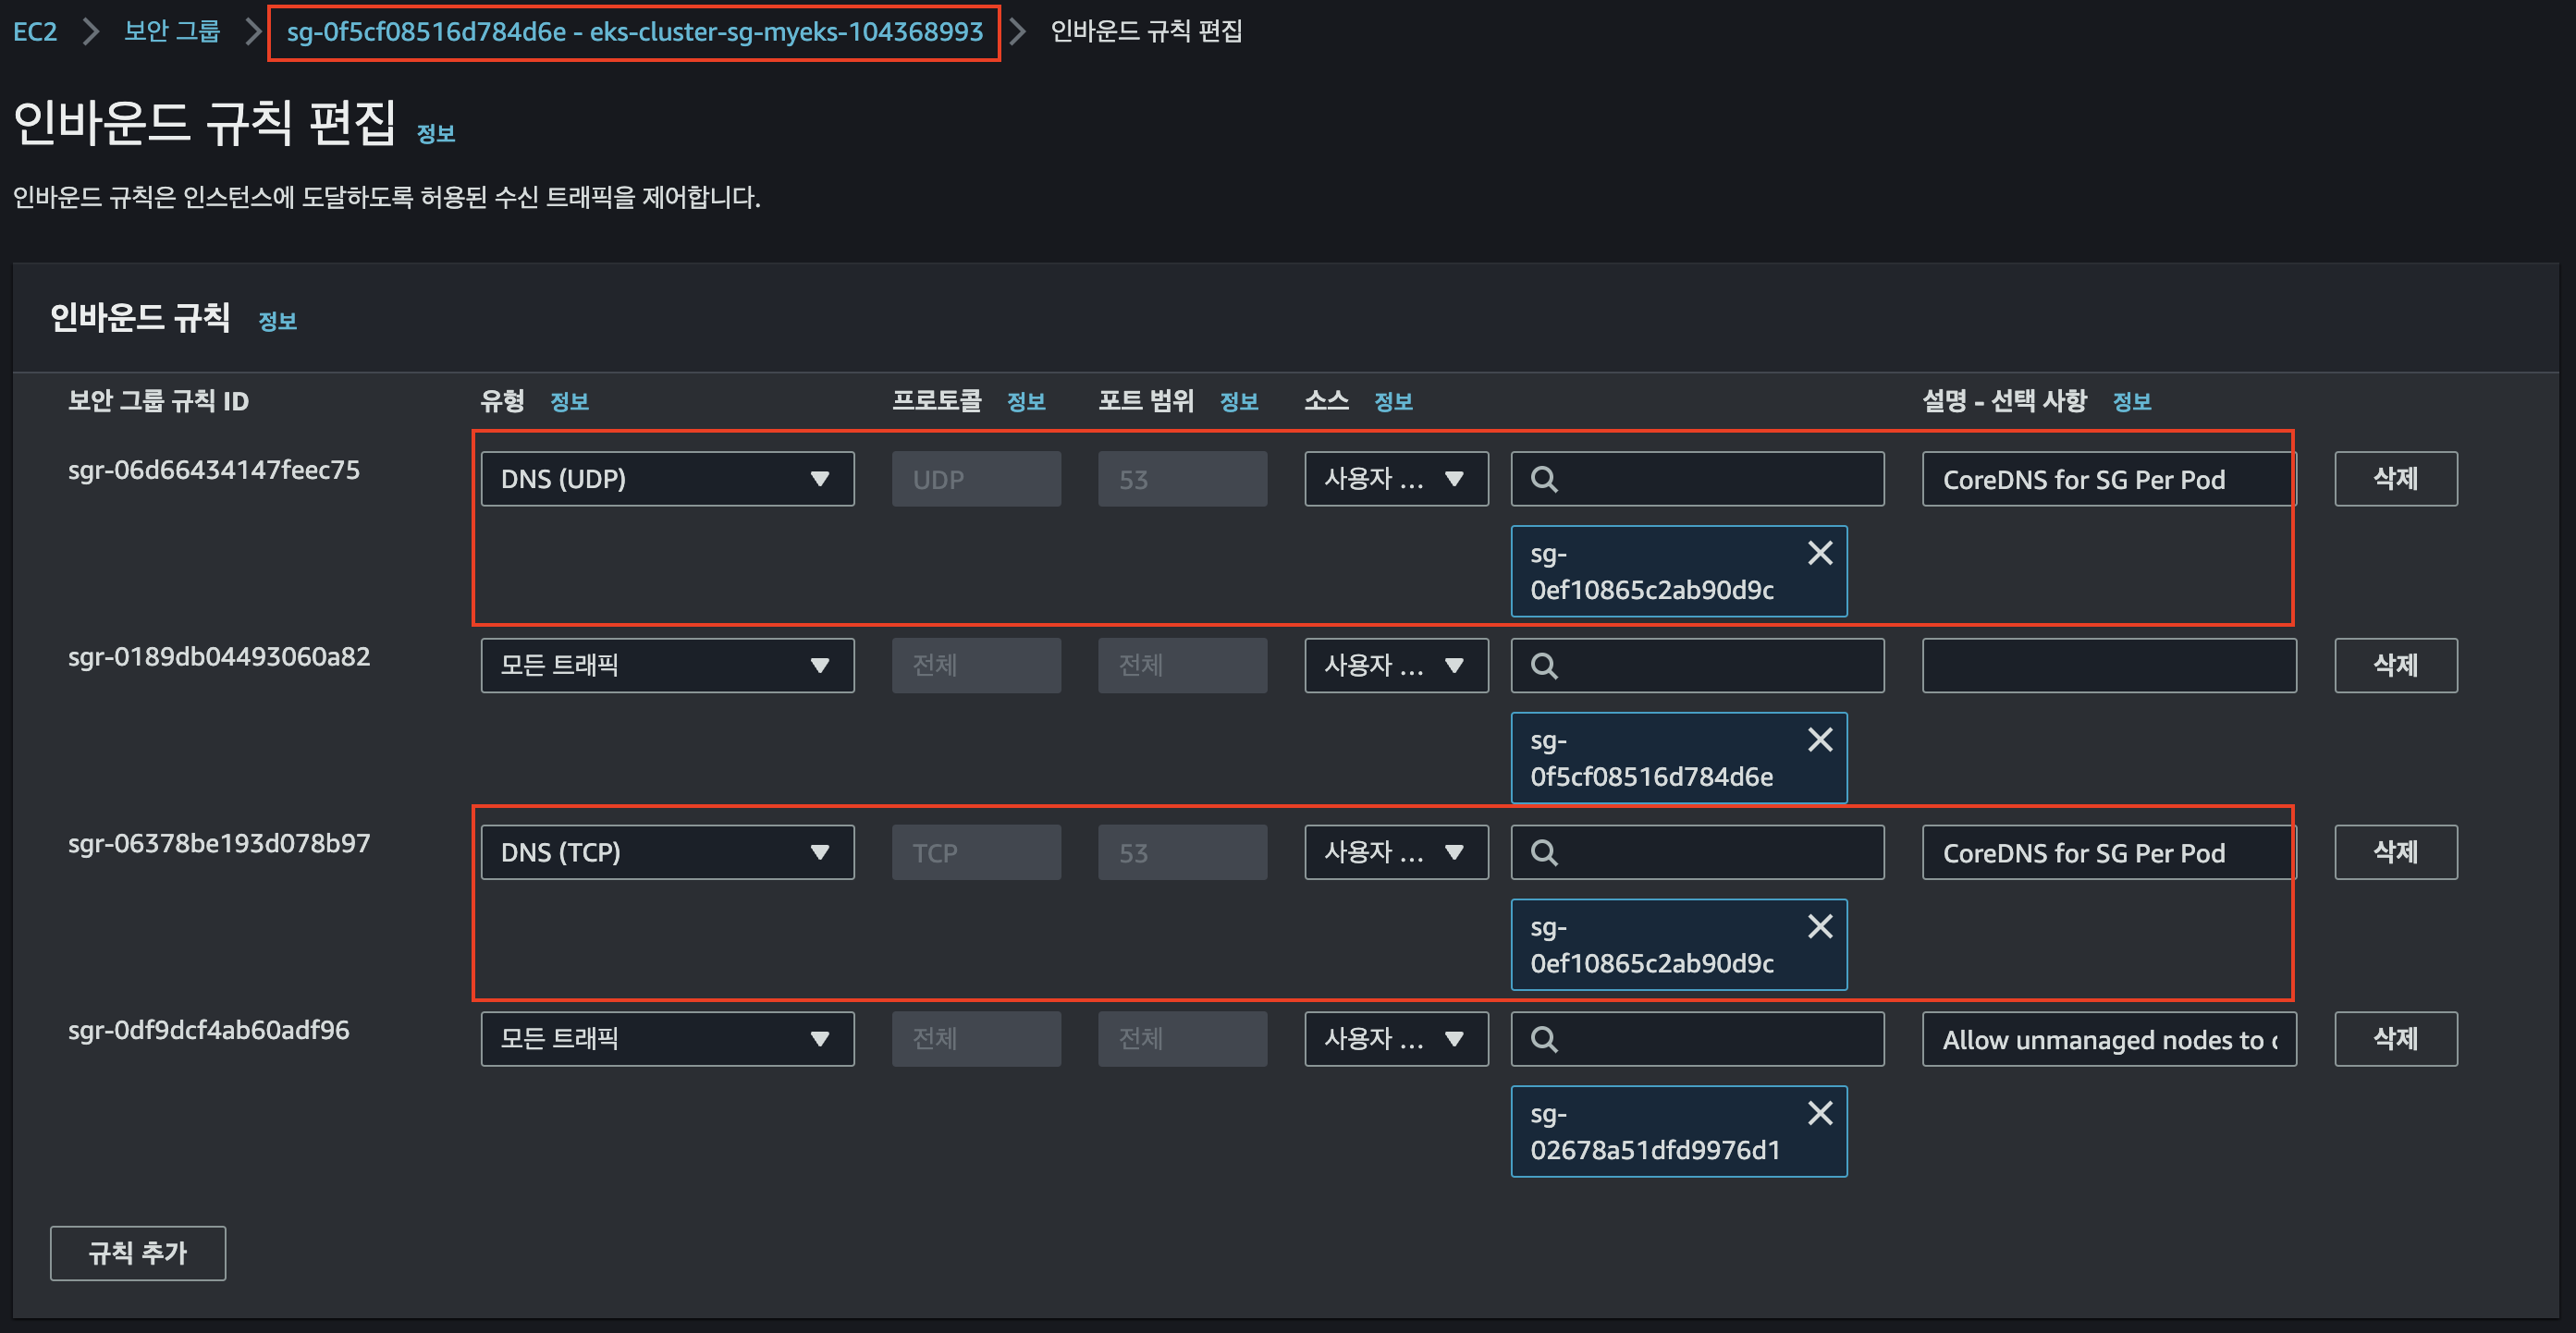This screenshot has height=1333, width=2576.
Task: Click the 정보 link beside 포트 범위 header
Action: (1238, 402)
